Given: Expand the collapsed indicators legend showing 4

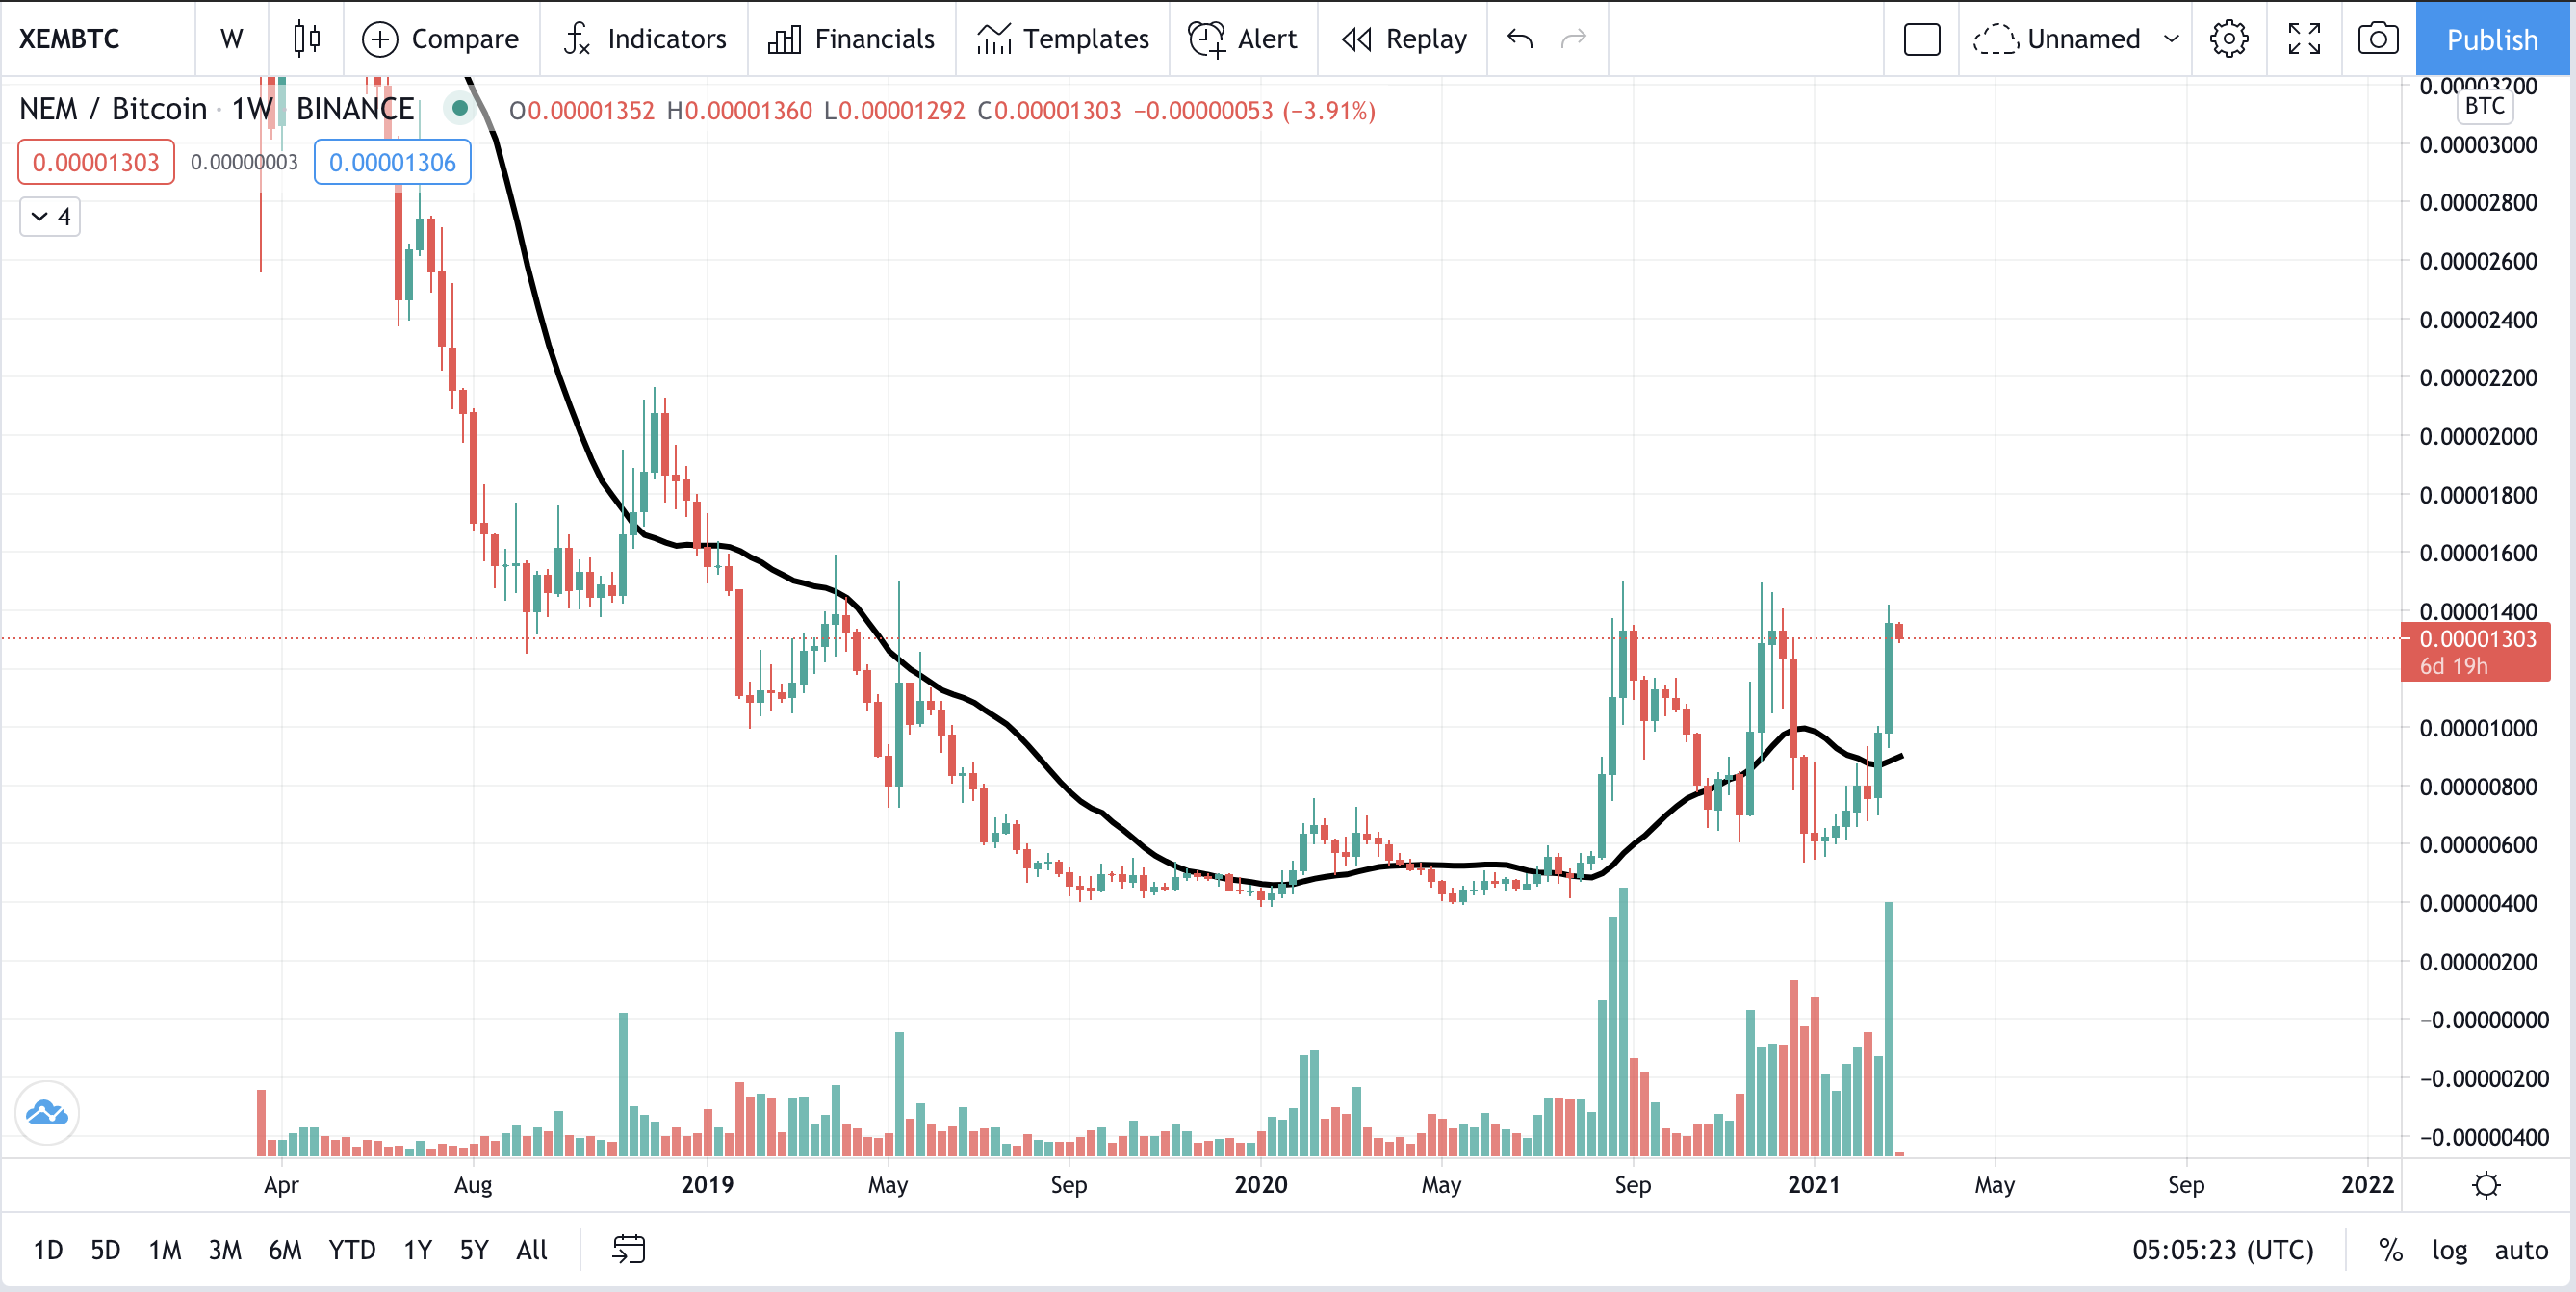Looking at the screenshot, I should [50, 217].
